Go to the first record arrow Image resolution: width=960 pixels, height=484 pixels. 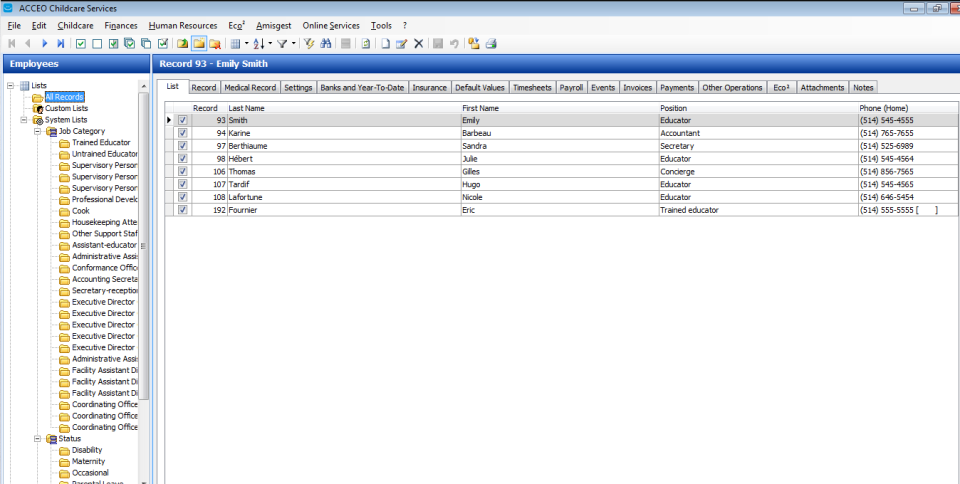point(11,43)
